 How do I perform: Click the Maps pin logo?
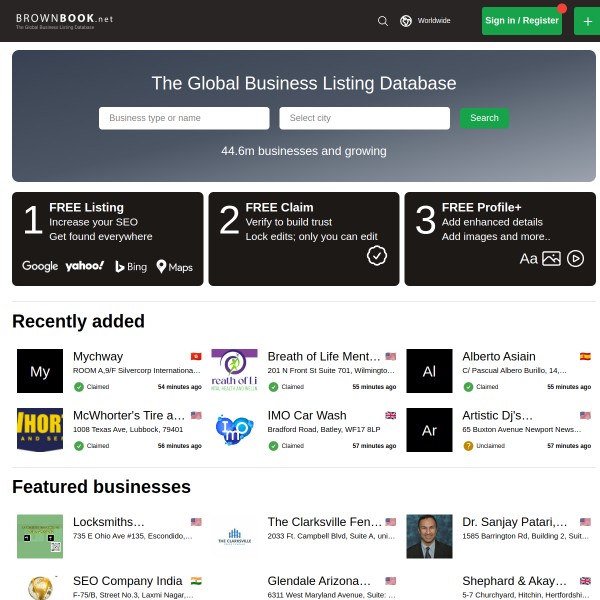coord(174,267)
